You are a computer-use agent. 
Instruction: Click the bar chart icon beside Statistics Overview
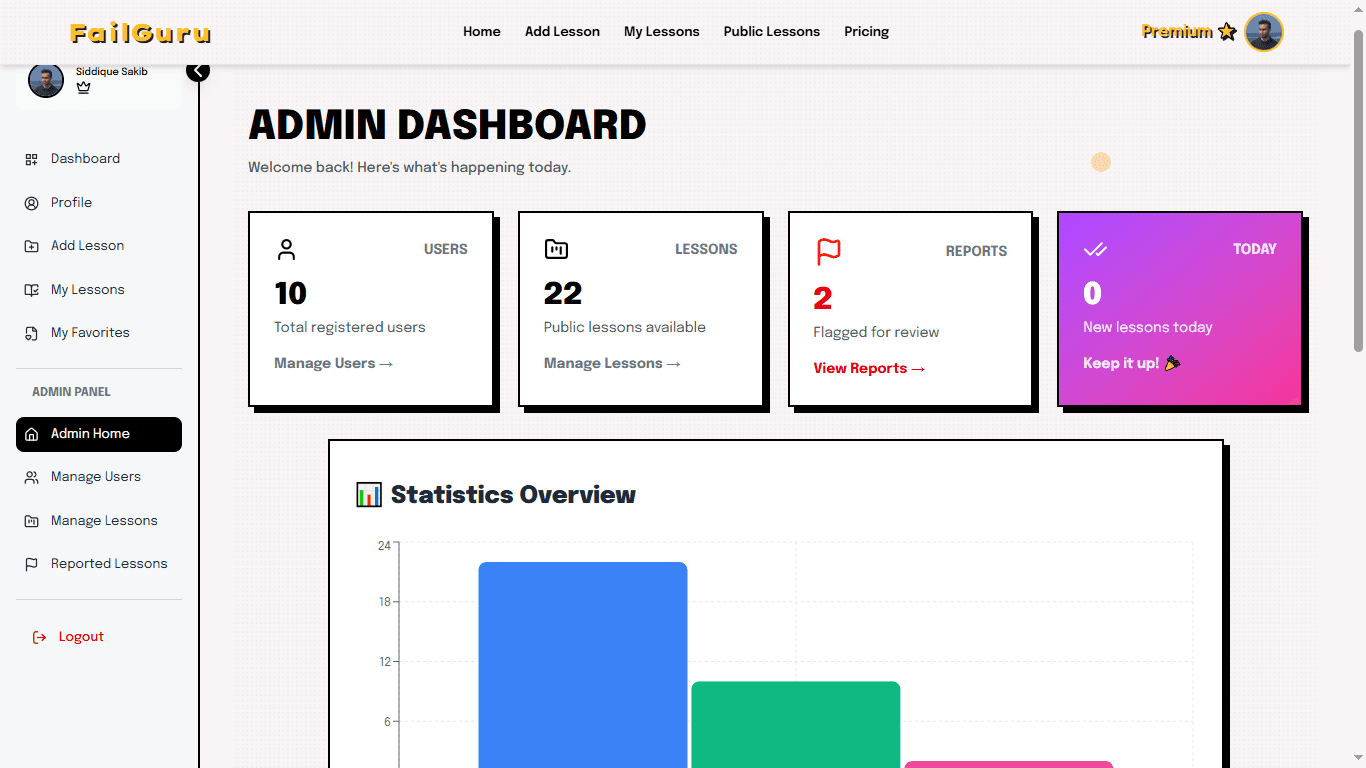click(x=369, y=493)
